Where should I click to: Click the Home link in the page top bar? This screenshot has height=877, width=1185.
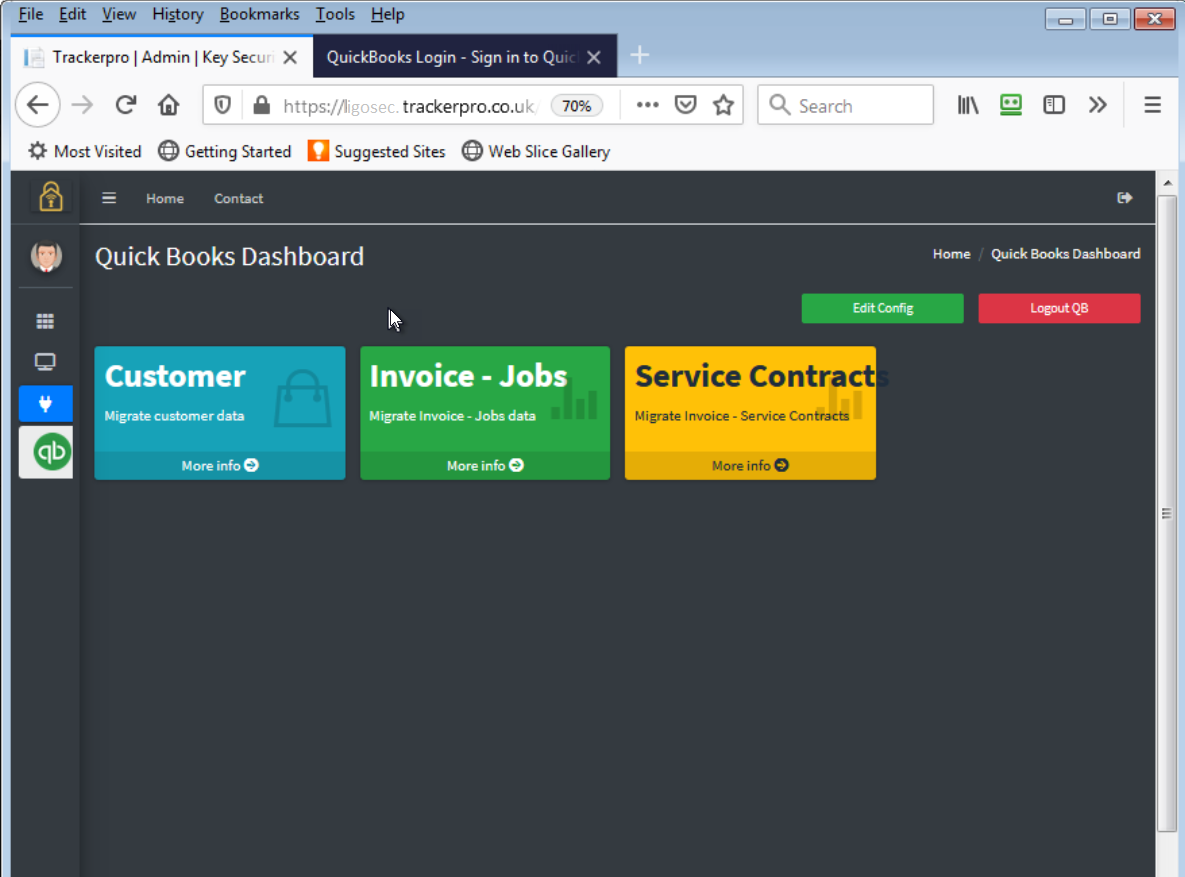165,198
